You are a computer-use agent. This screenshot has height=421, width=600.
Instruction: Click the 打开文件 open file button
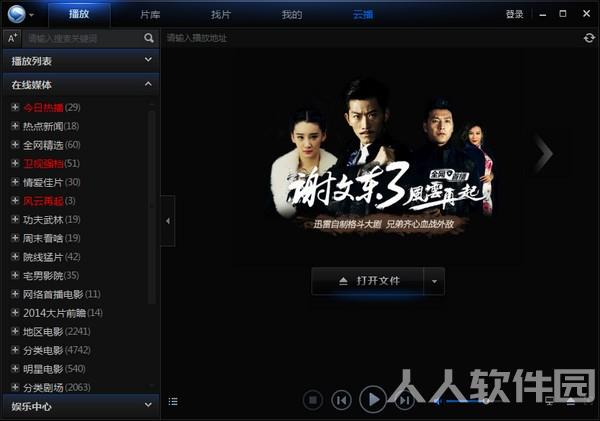(x=368, y=281)
